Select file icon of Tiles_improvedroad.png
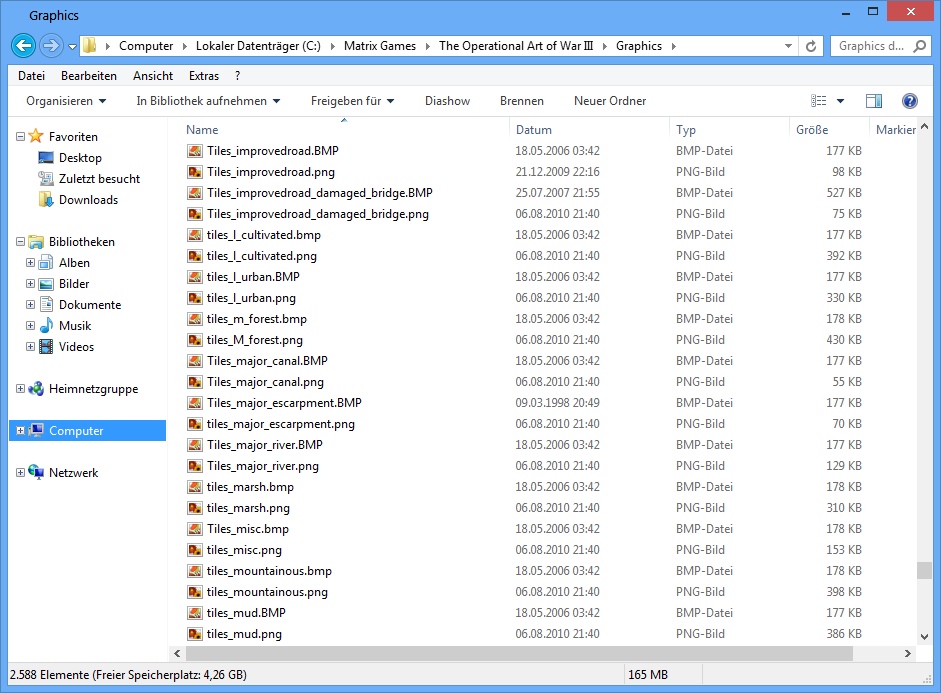Screen dimensions: 941x693 coord(194,172)
